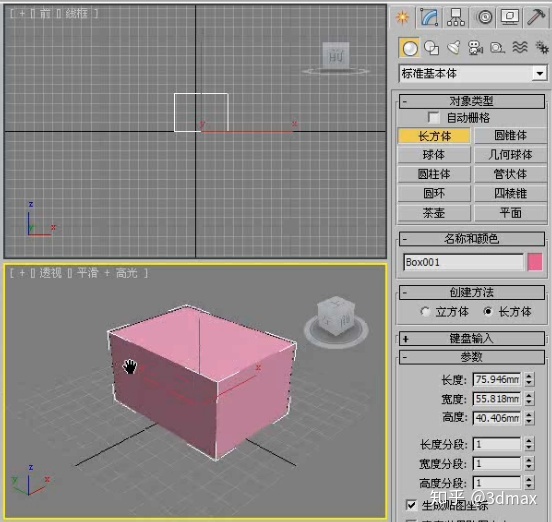552x522 pixels.
Task: Collapse the 创建方法 rollout
Action: (472, 293)
